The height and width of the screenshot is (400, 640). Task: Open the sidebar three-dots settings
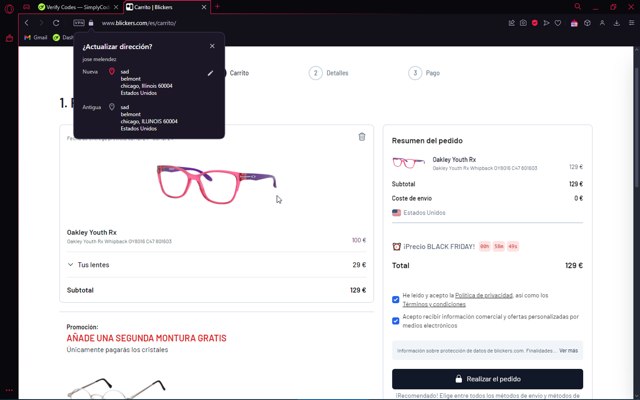pos(9,390)
